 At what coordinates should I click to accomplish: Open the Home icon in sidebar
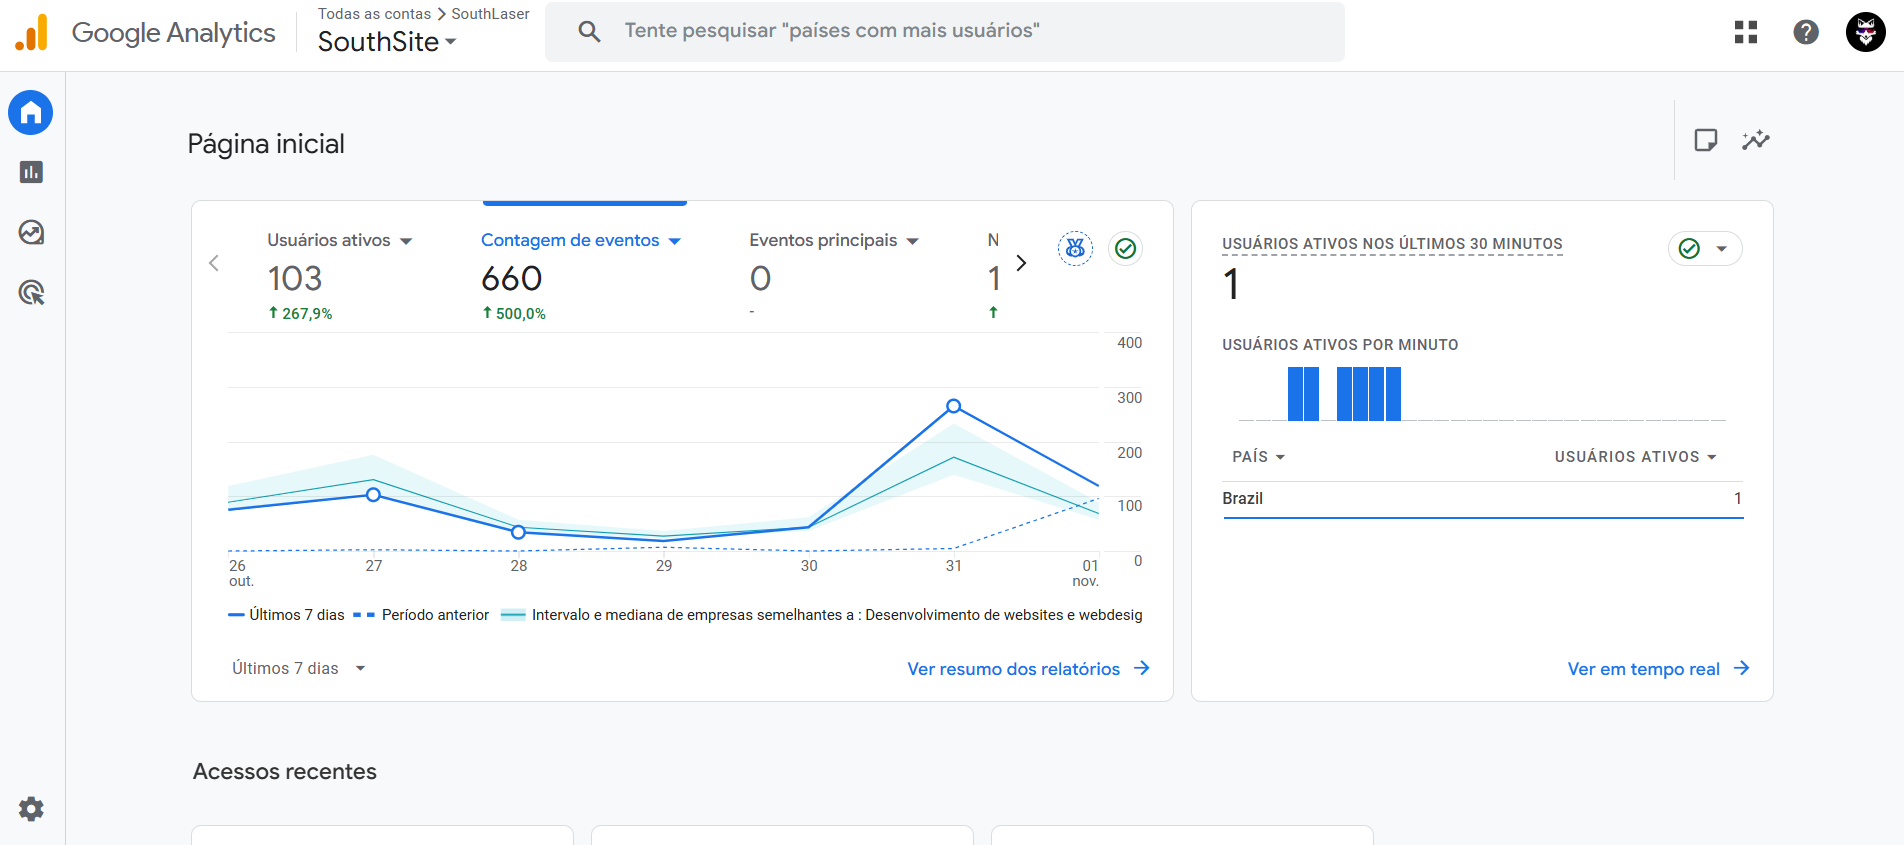(x=31, y=113)
